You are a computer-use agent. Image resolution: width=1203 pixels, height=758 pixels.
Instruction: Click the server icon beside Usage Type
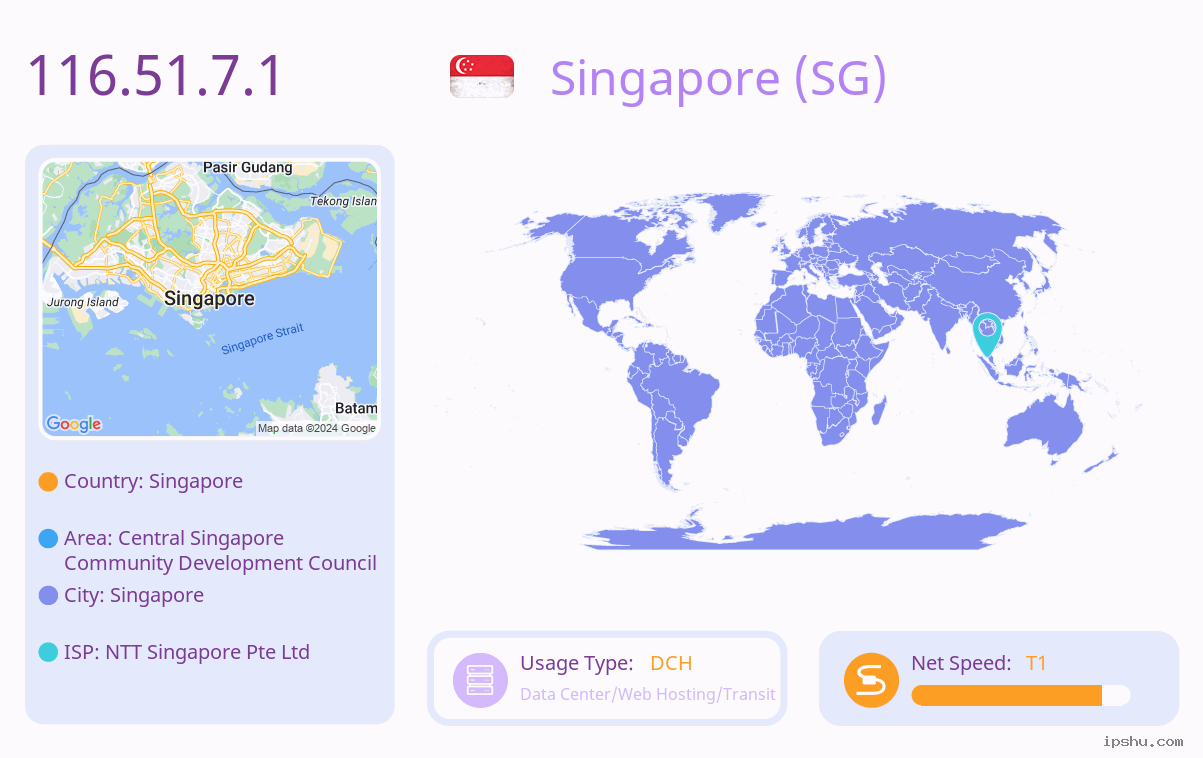pyautogui.click(x=480, y=680)
